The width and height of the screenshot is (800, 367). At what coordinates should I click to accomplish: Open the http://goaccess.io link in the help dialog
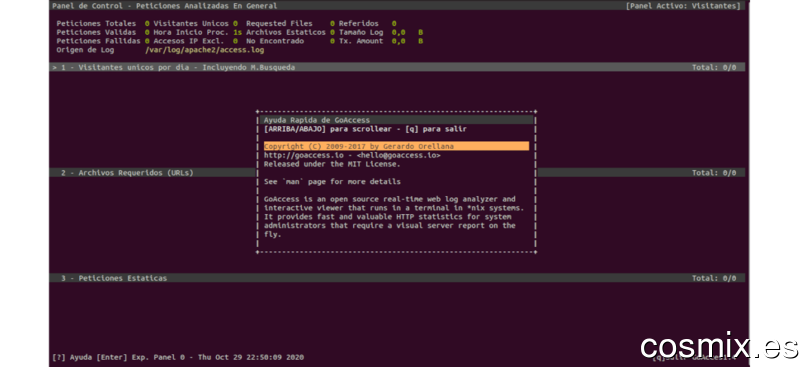[304, 155]
